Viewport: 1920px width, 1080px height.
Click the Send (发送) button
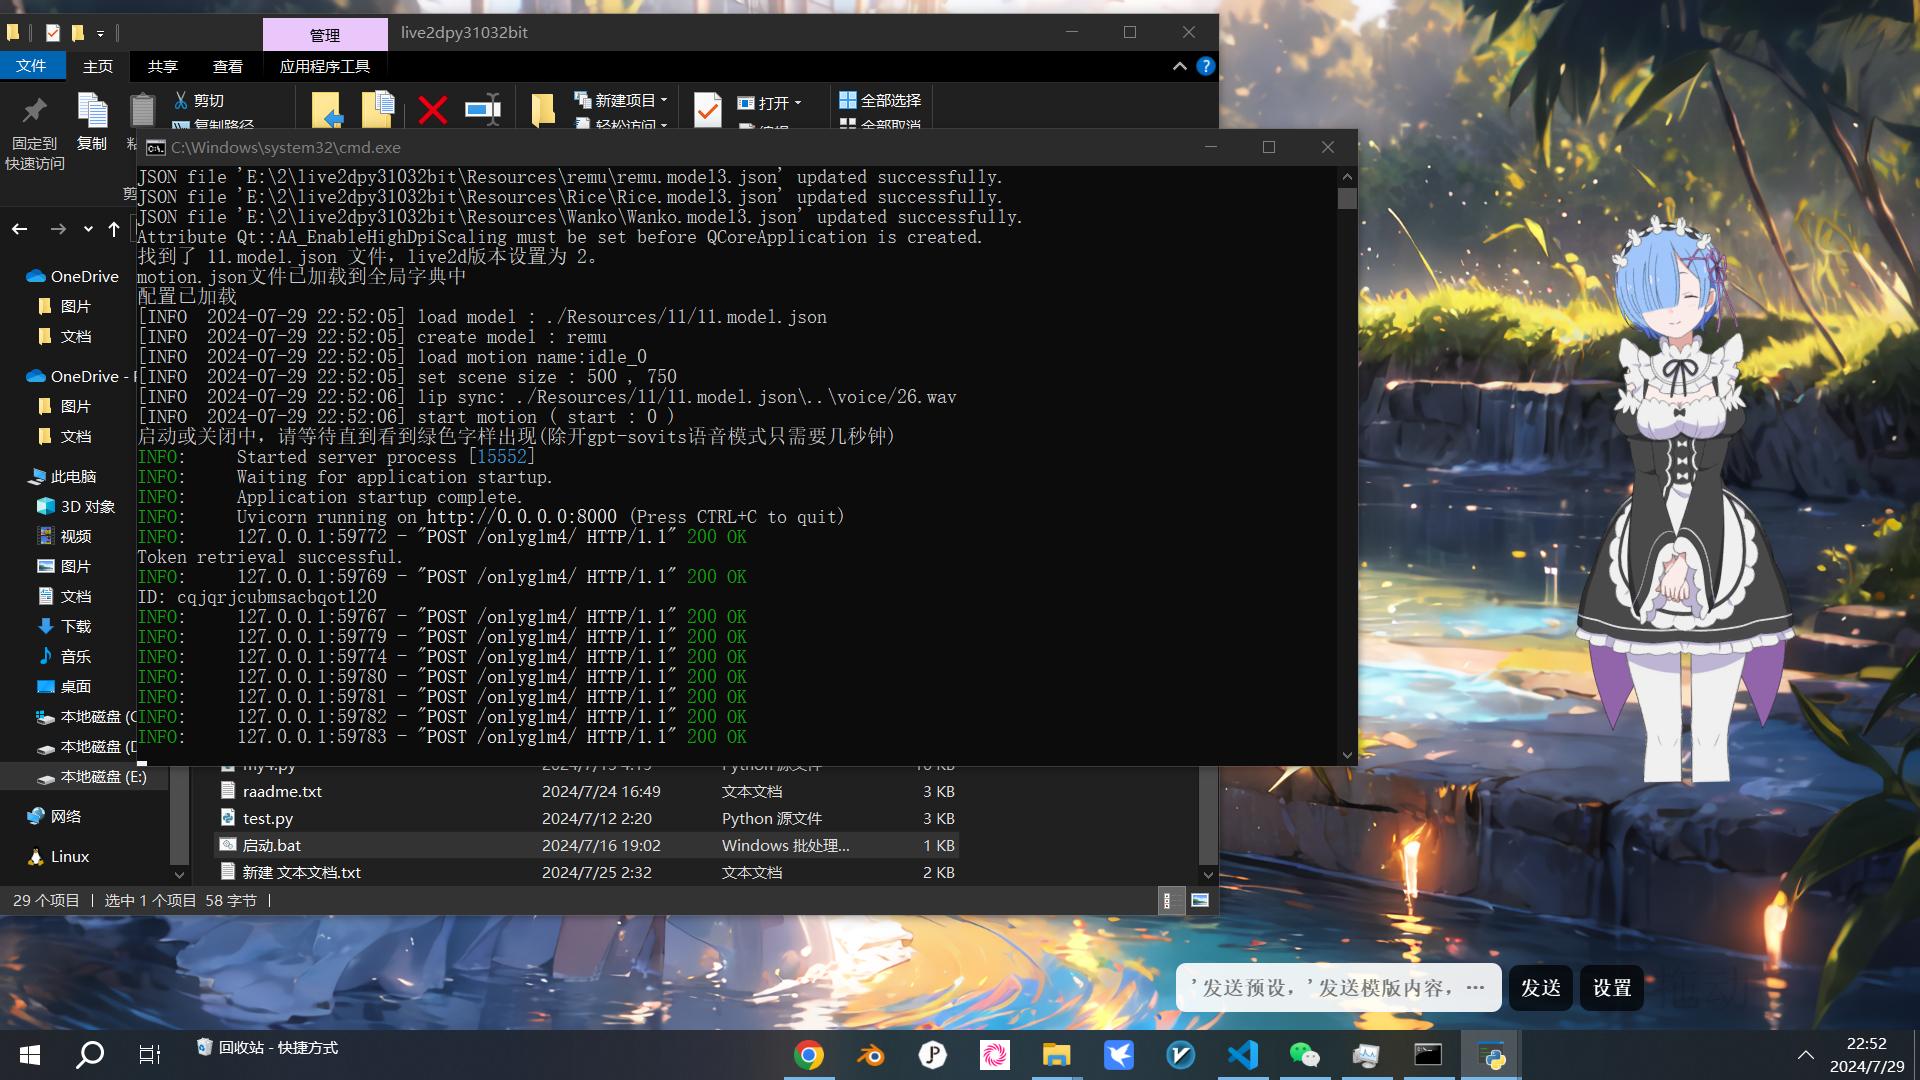coord(1540,988)
